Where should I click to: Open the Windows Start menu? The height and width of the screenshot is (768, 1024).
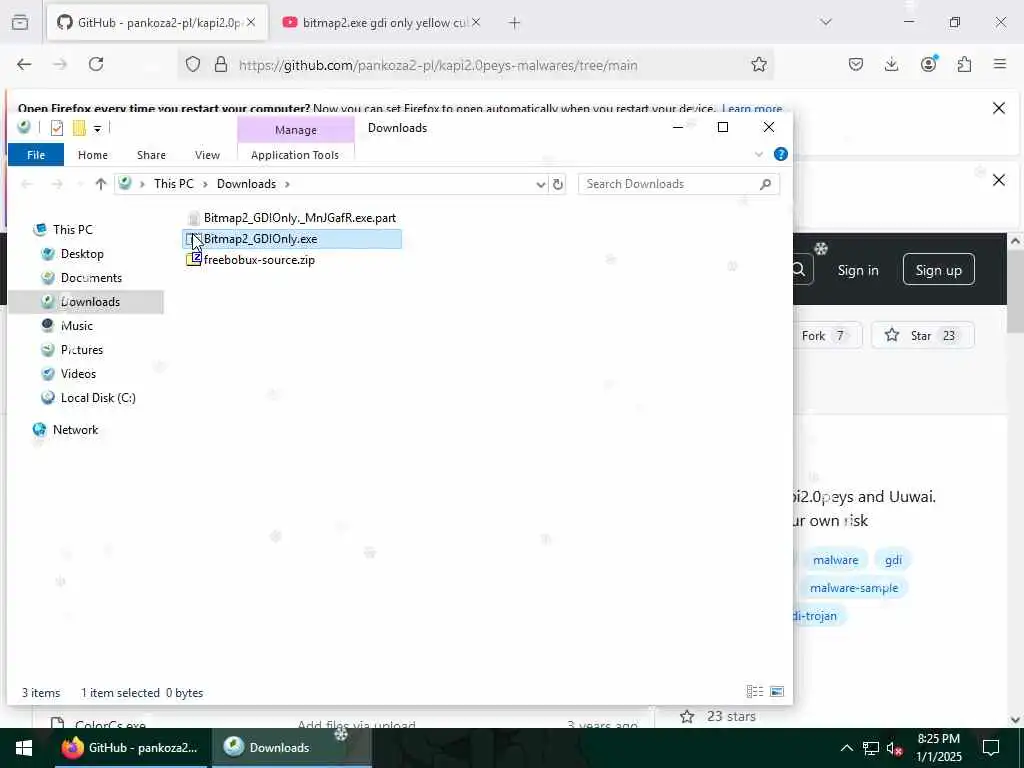click(x=24, y=748)
